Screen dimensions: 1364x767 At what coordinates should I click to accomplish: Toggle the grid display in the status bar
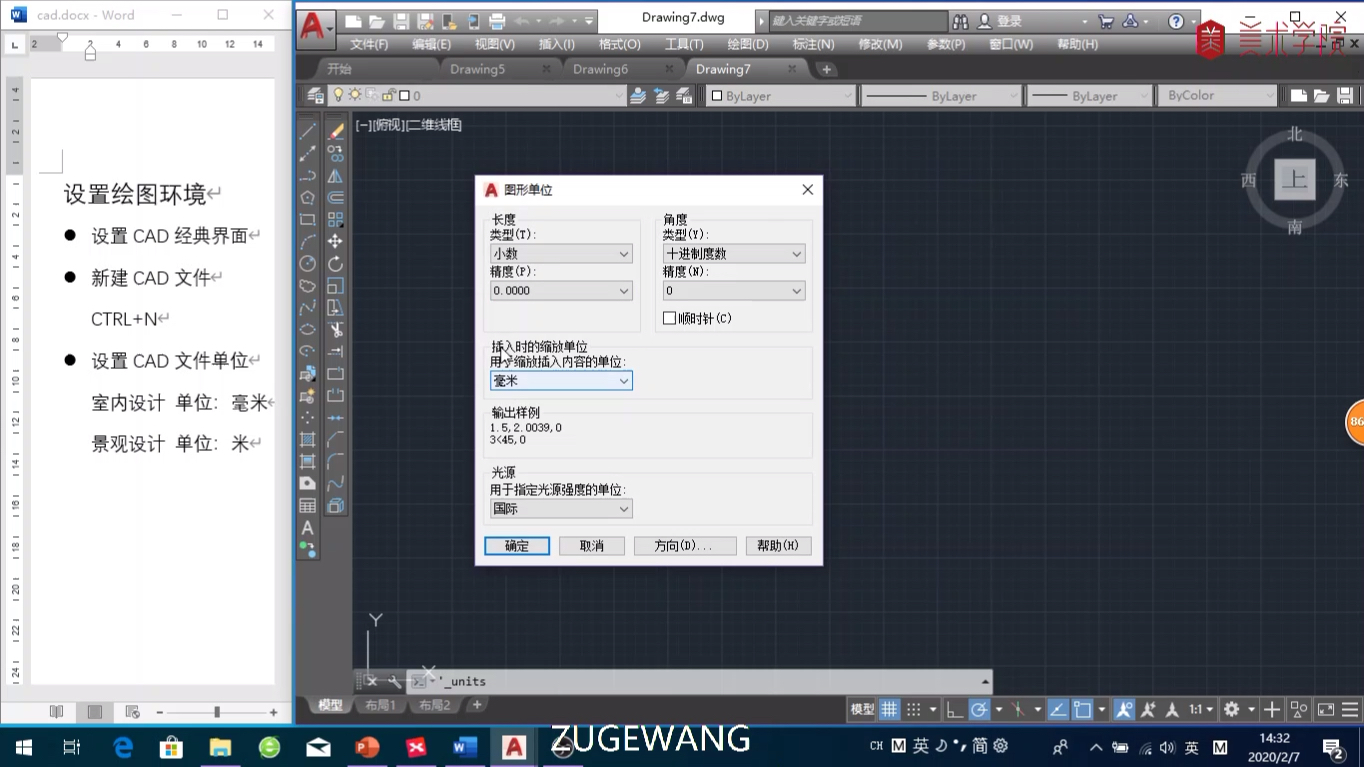889,709
